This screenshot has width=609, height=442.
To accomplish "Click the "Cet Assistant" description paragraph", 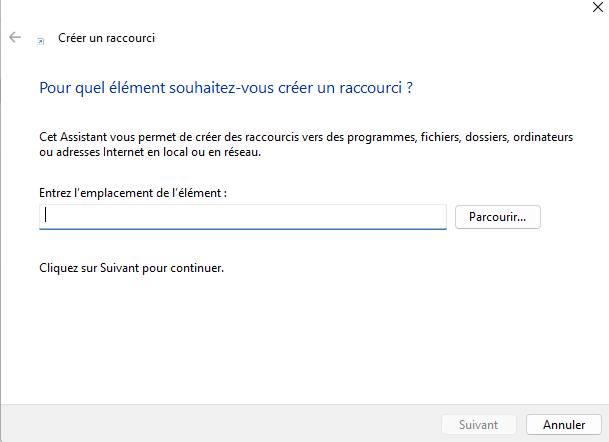I will (305, 145).
